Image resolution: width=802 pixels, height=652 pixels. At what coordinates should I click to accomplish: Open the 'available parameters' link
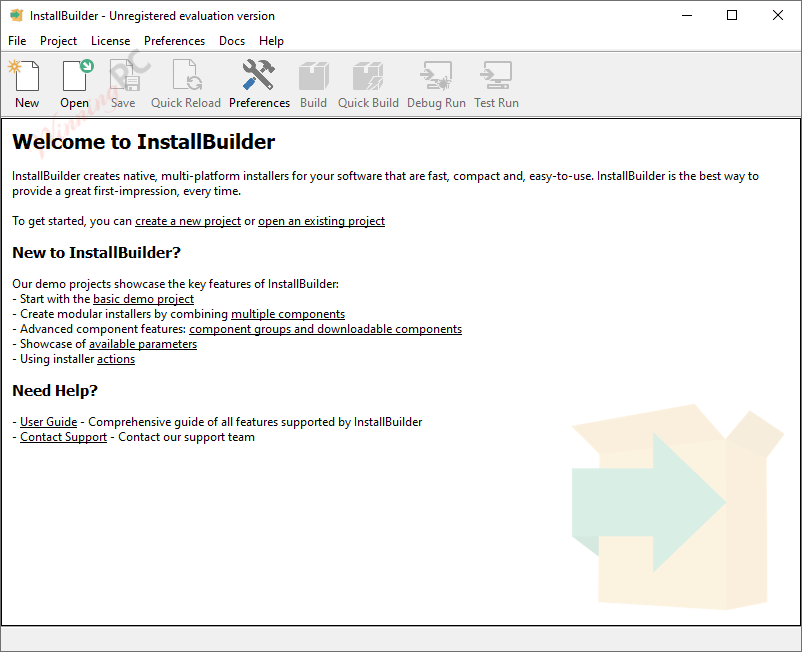(143, 344)
